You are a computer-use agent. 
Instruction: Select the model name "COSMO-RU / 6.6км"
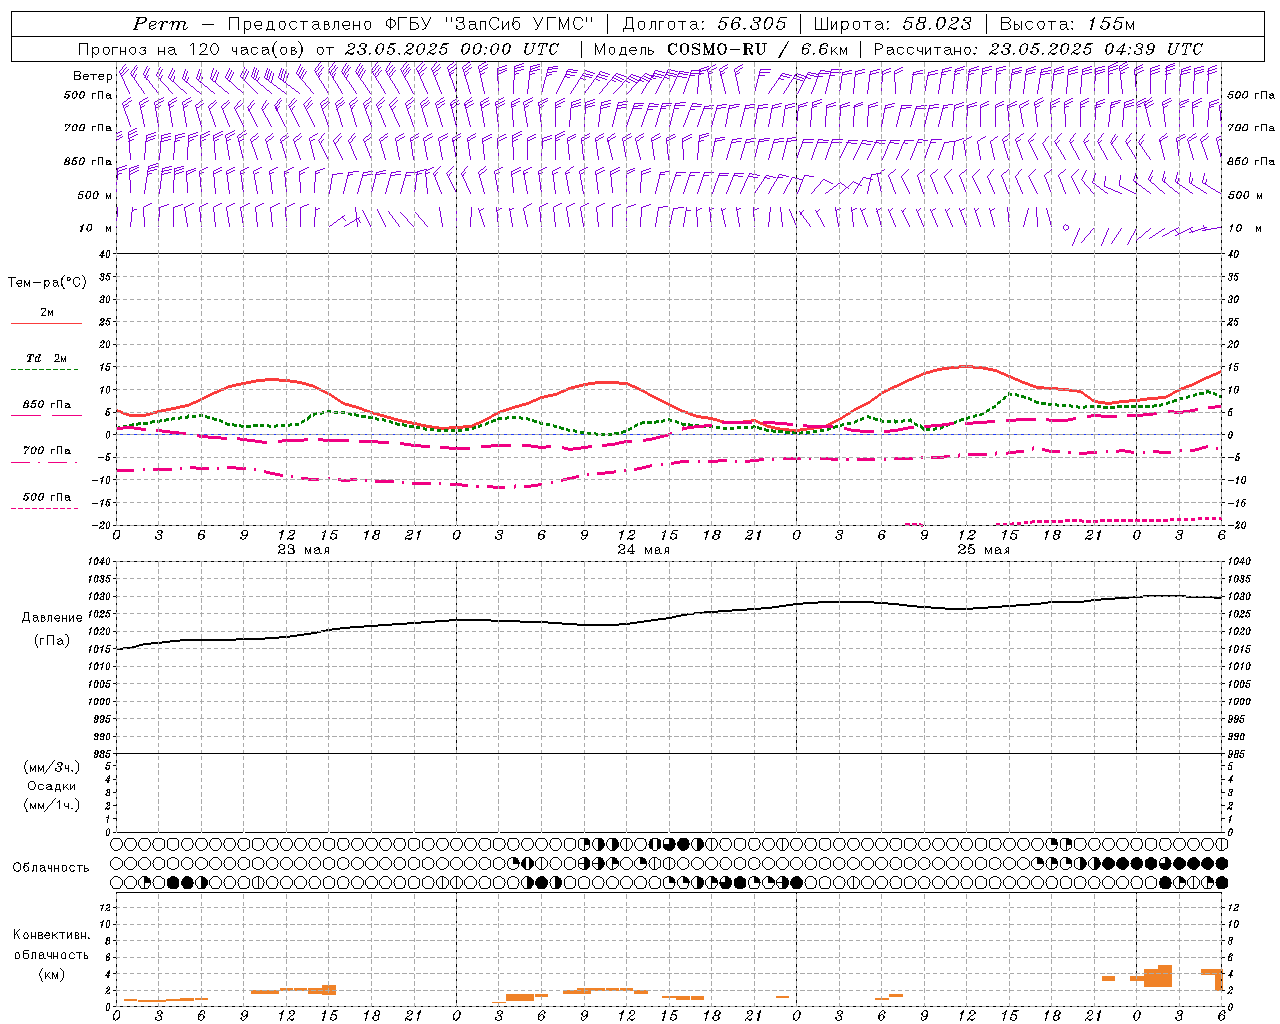coord(757,49)
